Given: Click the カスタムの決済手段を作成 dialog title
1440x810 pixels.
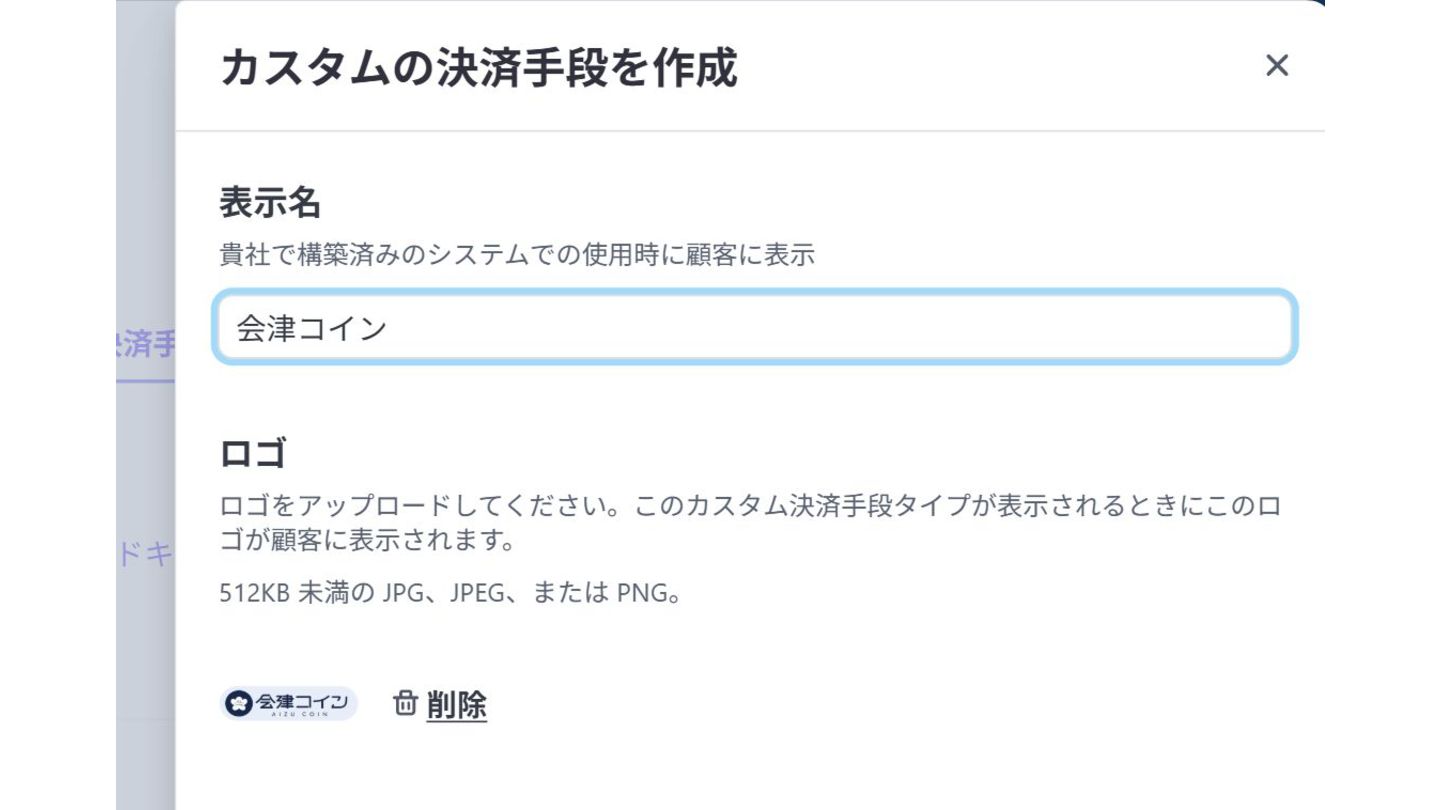Looking at the screenshot, I should click(x=478, y=68).
